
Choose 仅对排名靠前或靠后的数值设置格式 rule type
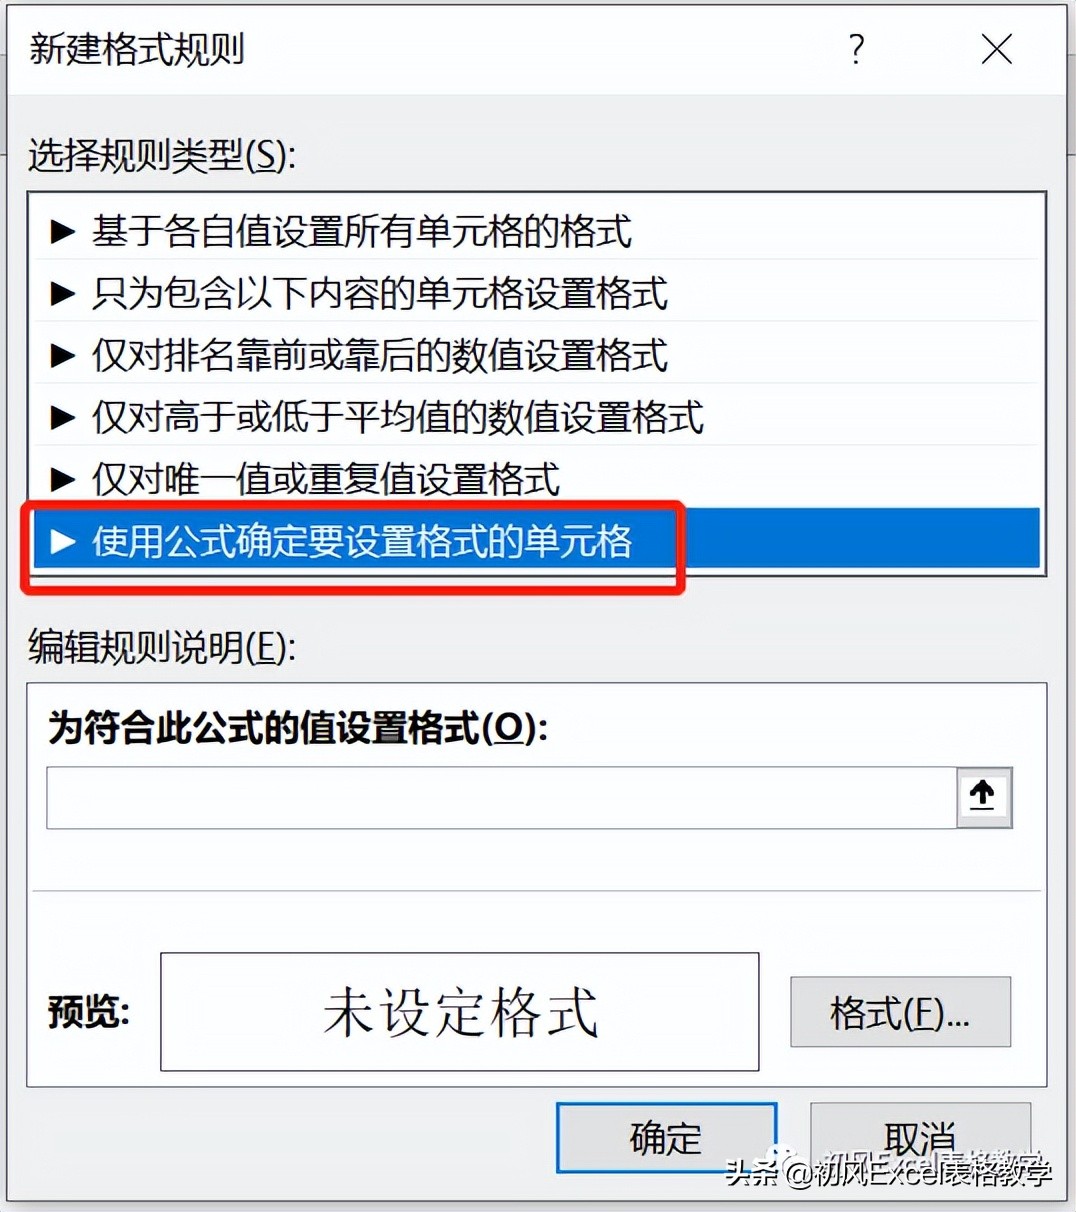click(537, 356)
